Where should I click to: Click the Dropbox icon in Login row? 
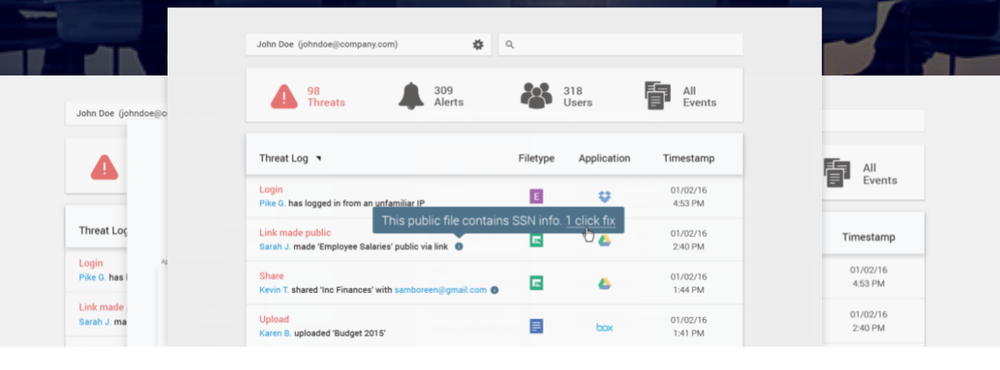(604, 196)
